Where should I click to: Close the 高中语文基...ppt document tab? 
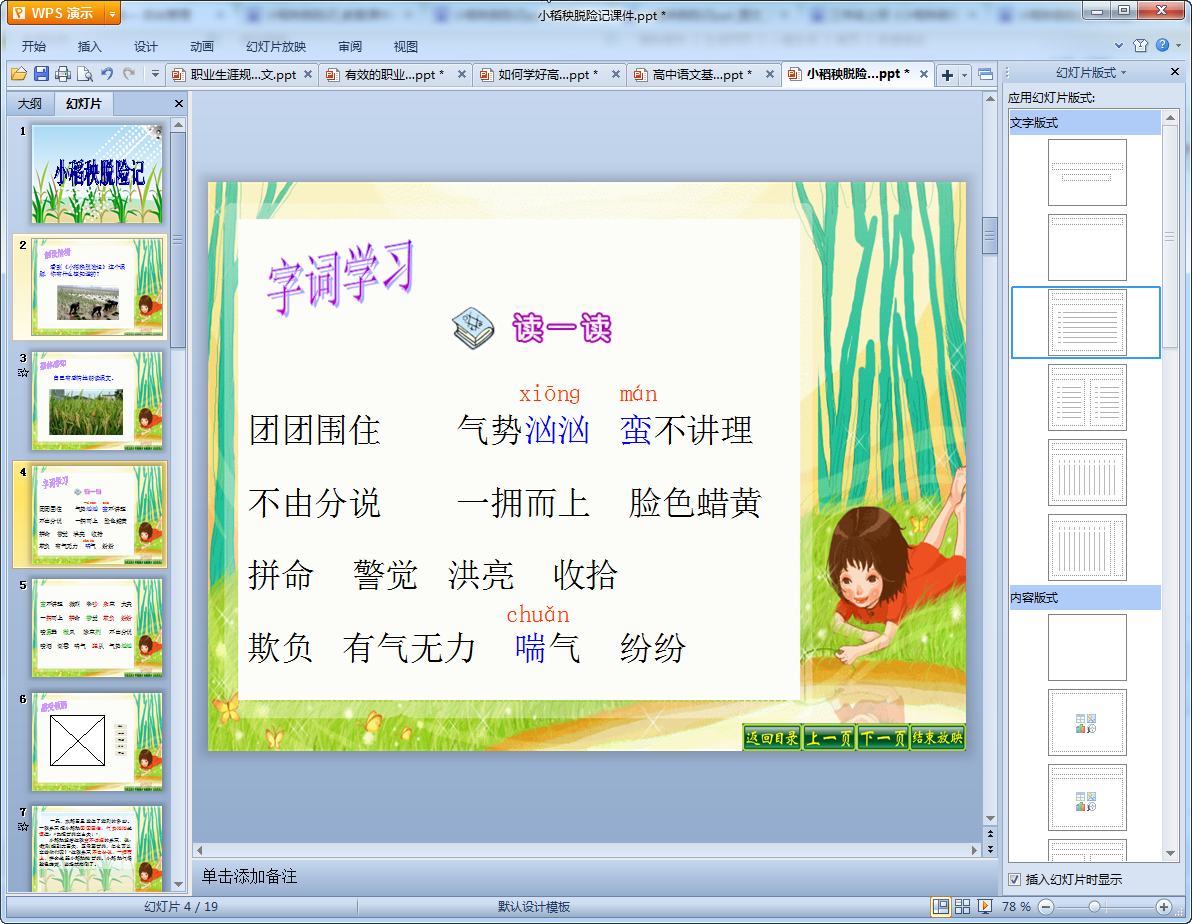[771, 75]
